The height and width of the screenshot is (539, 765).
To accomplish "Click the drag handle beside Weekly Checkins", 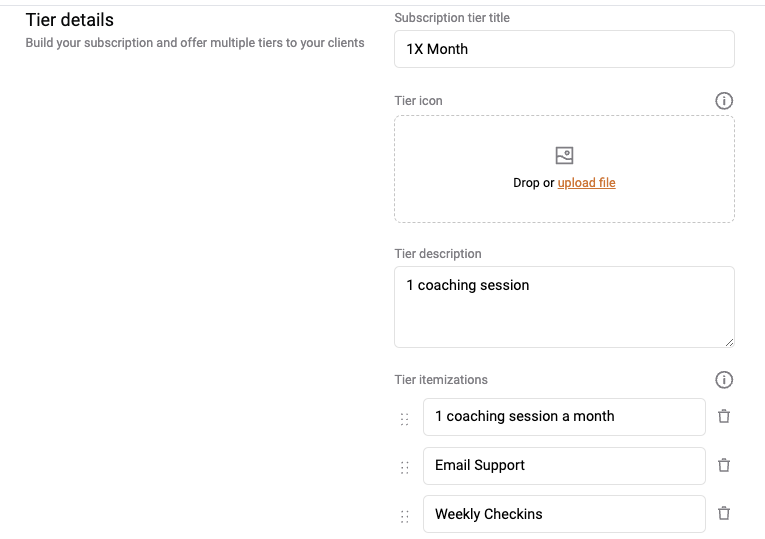I will [404, 517].
